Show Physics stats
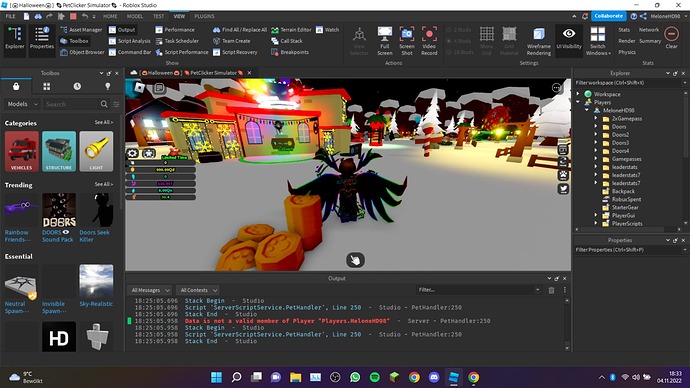690x388 pixels. point(627,52)
